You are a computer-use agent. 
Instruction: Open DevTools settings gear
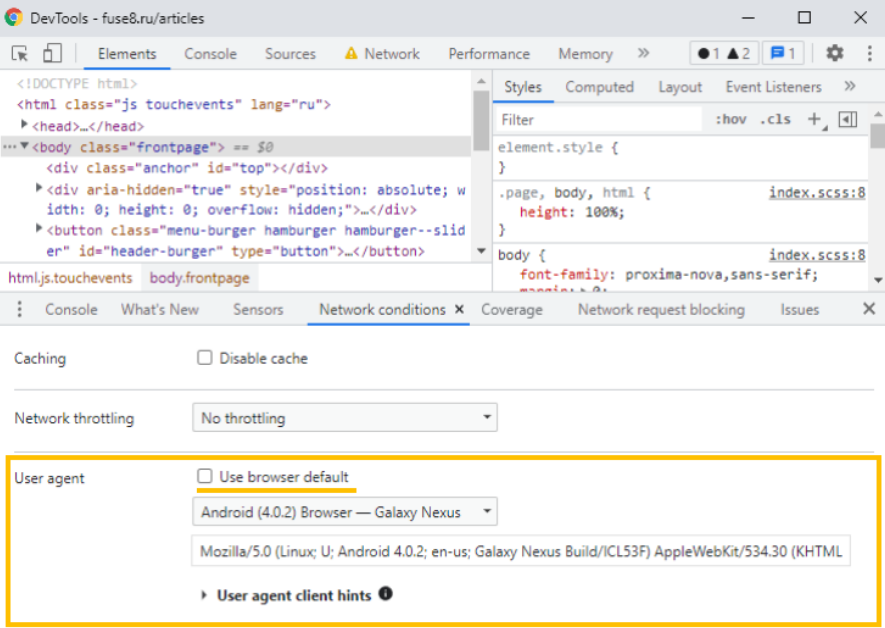[834, 54]
